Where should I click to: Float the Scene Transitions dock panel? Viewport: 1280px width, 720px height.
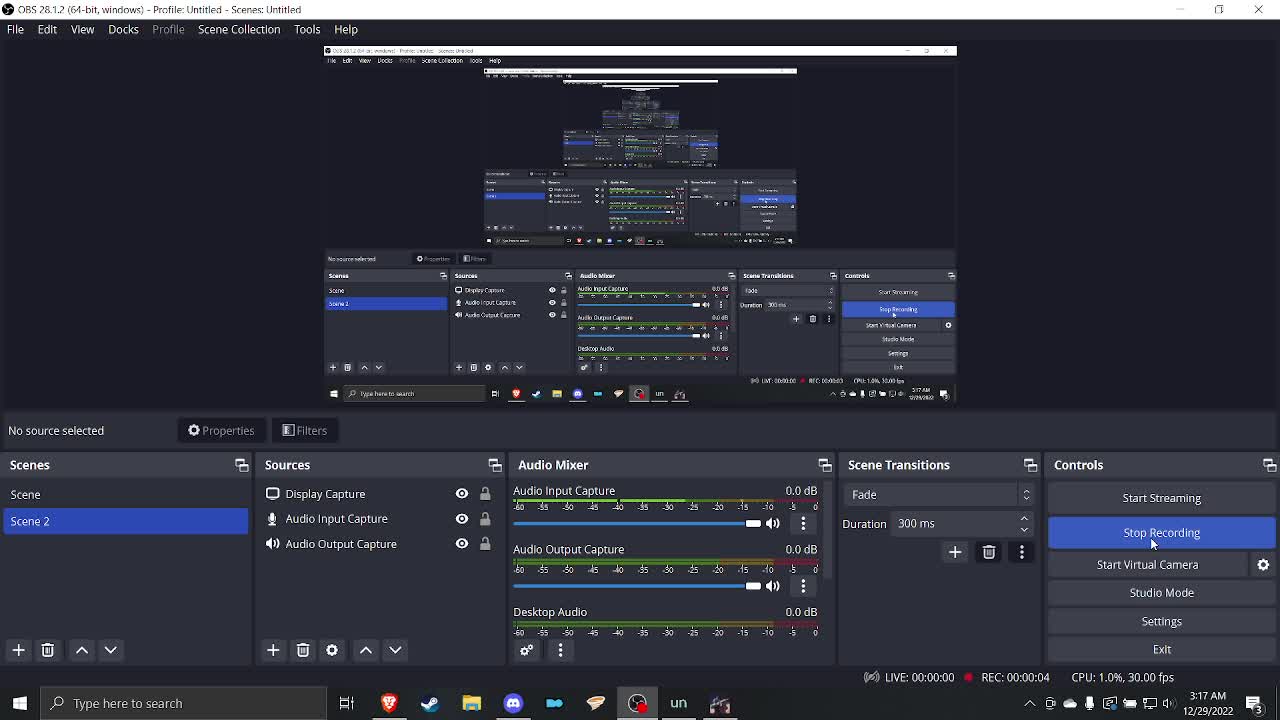click(x=1030, y=465)
